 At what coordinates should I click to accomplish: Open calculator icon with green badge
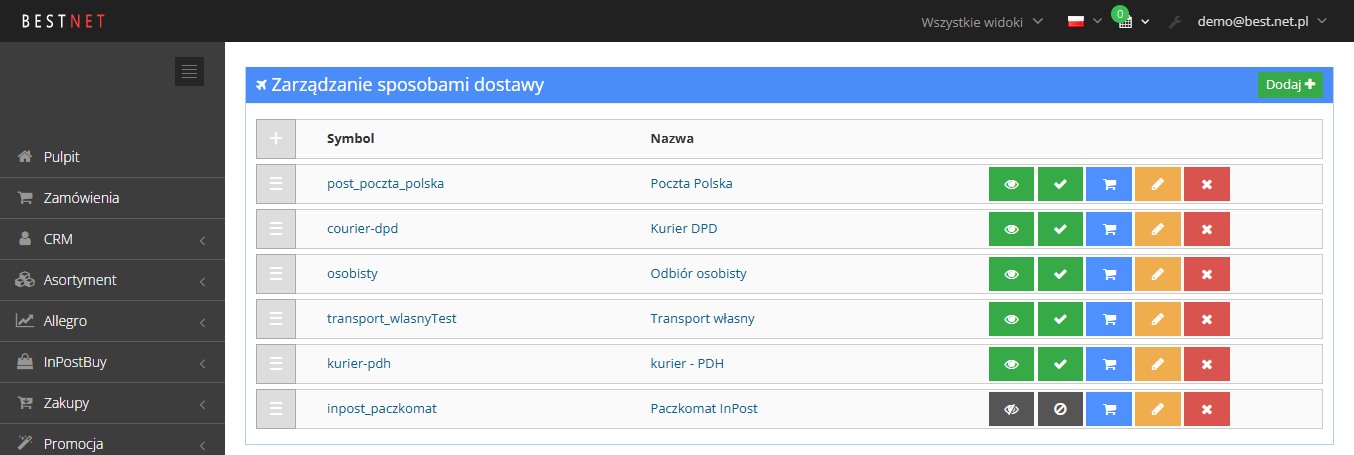(1126, 21)
